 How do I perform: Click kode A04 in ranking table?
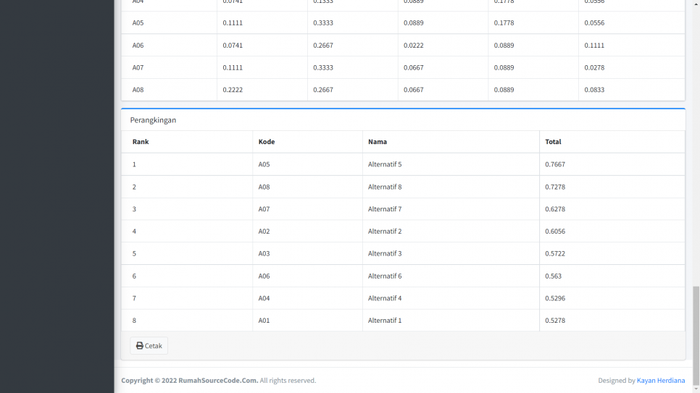click(264, 298)
